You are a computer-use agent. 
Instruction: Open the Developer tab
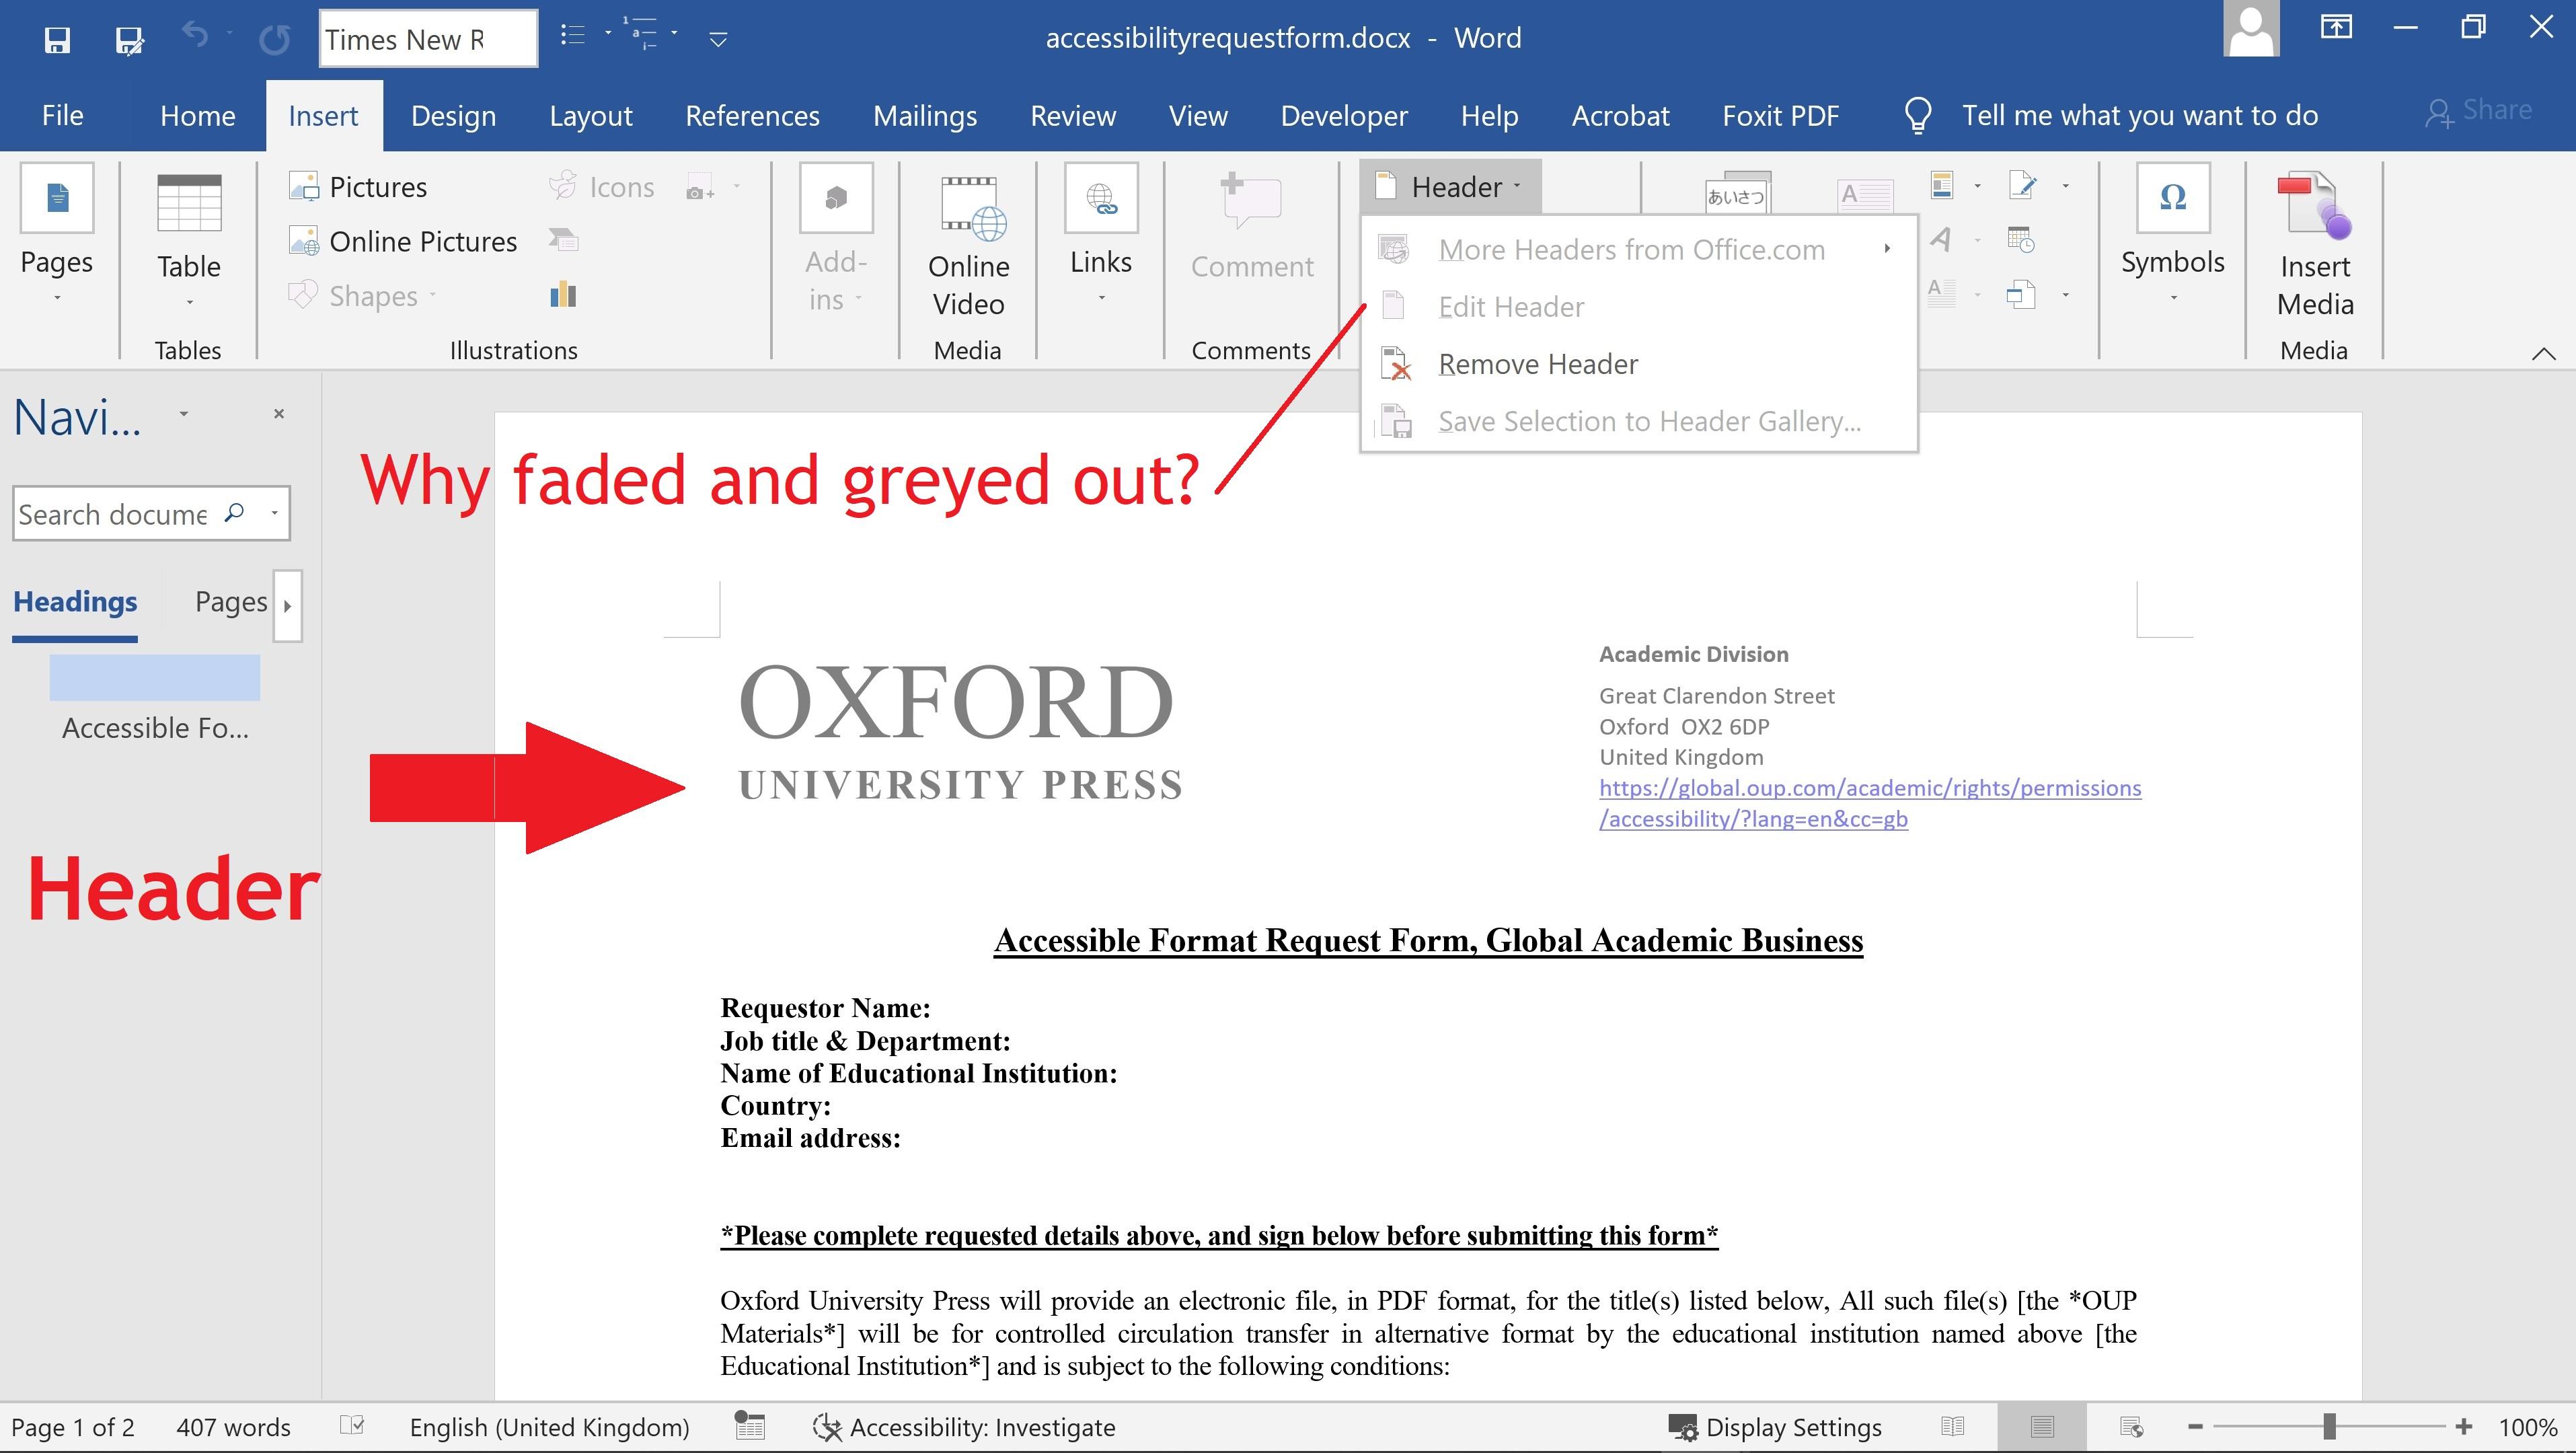click(1344, 116)
